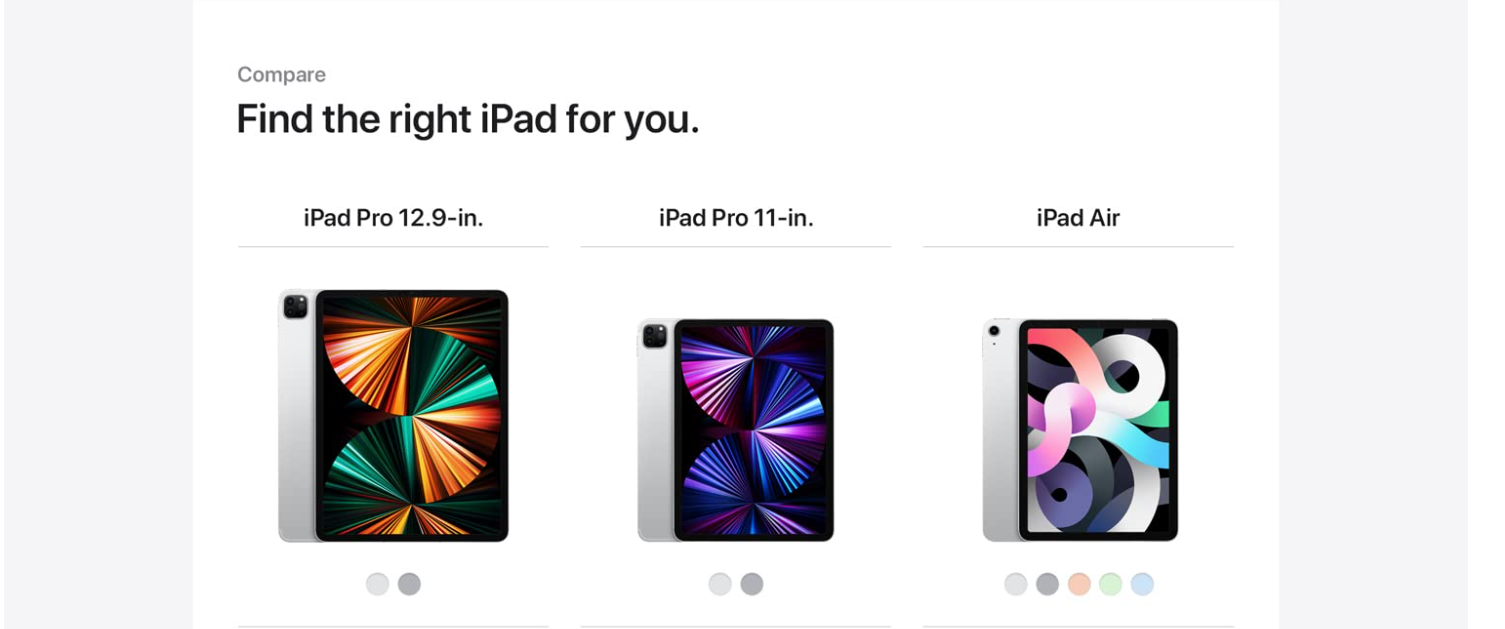Open the iPad Pro 11-in. product image
The image size is (1505, 629).
736,430
